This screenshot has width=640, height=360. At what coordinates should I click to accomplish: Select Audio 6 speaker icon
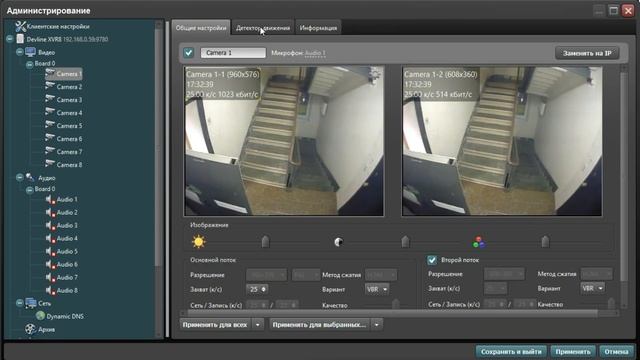50,265
